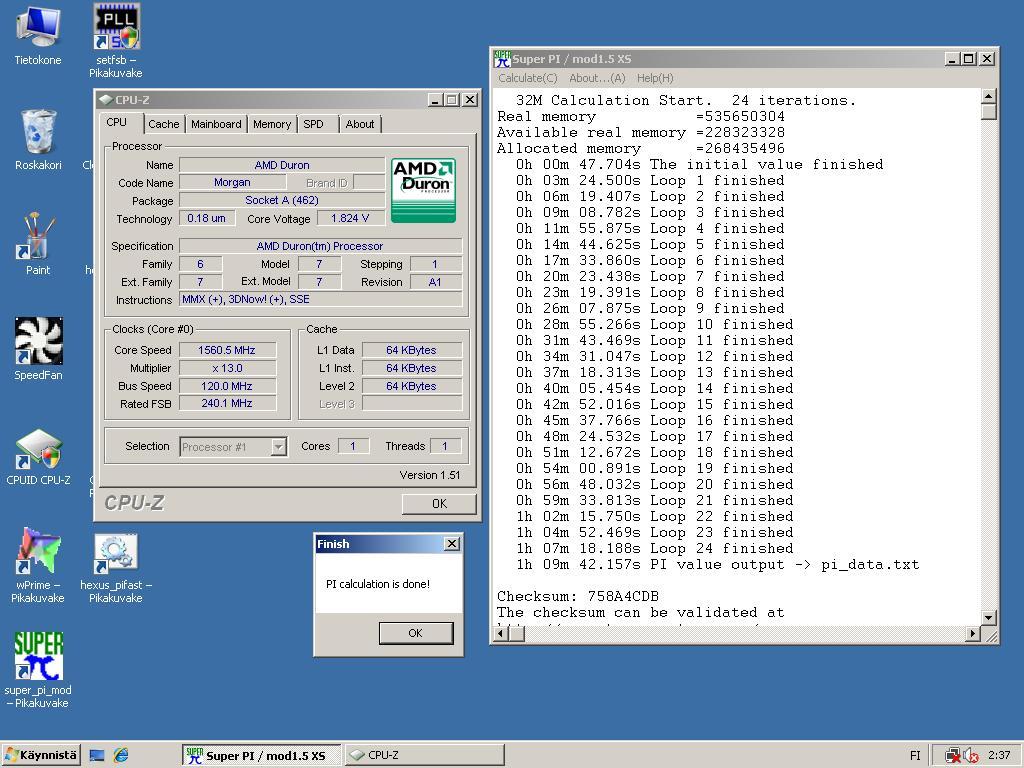Click the Multiplier value x 13.0
The height and width of the screenshot is (768, 1024).
(x=227, y=368)
